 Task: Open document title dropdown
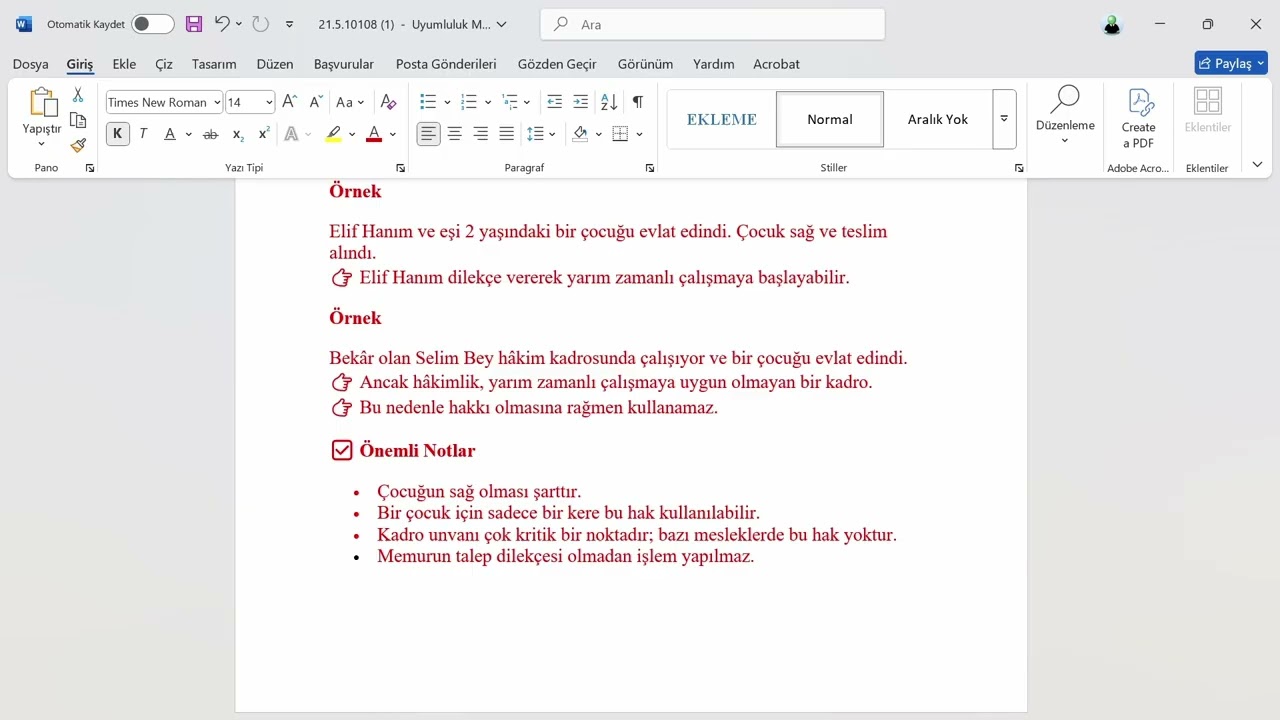[x=501, y=24]
